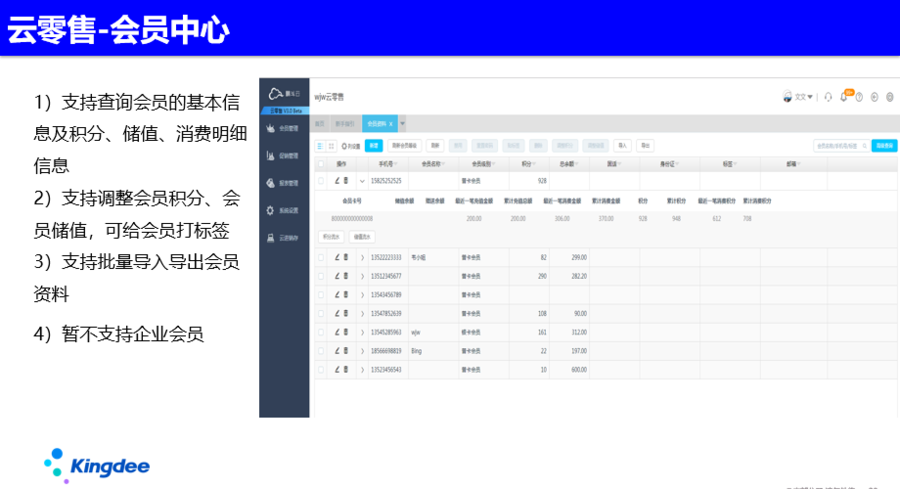
Task: Click the user avatar picture
Action: pos(787,96)
